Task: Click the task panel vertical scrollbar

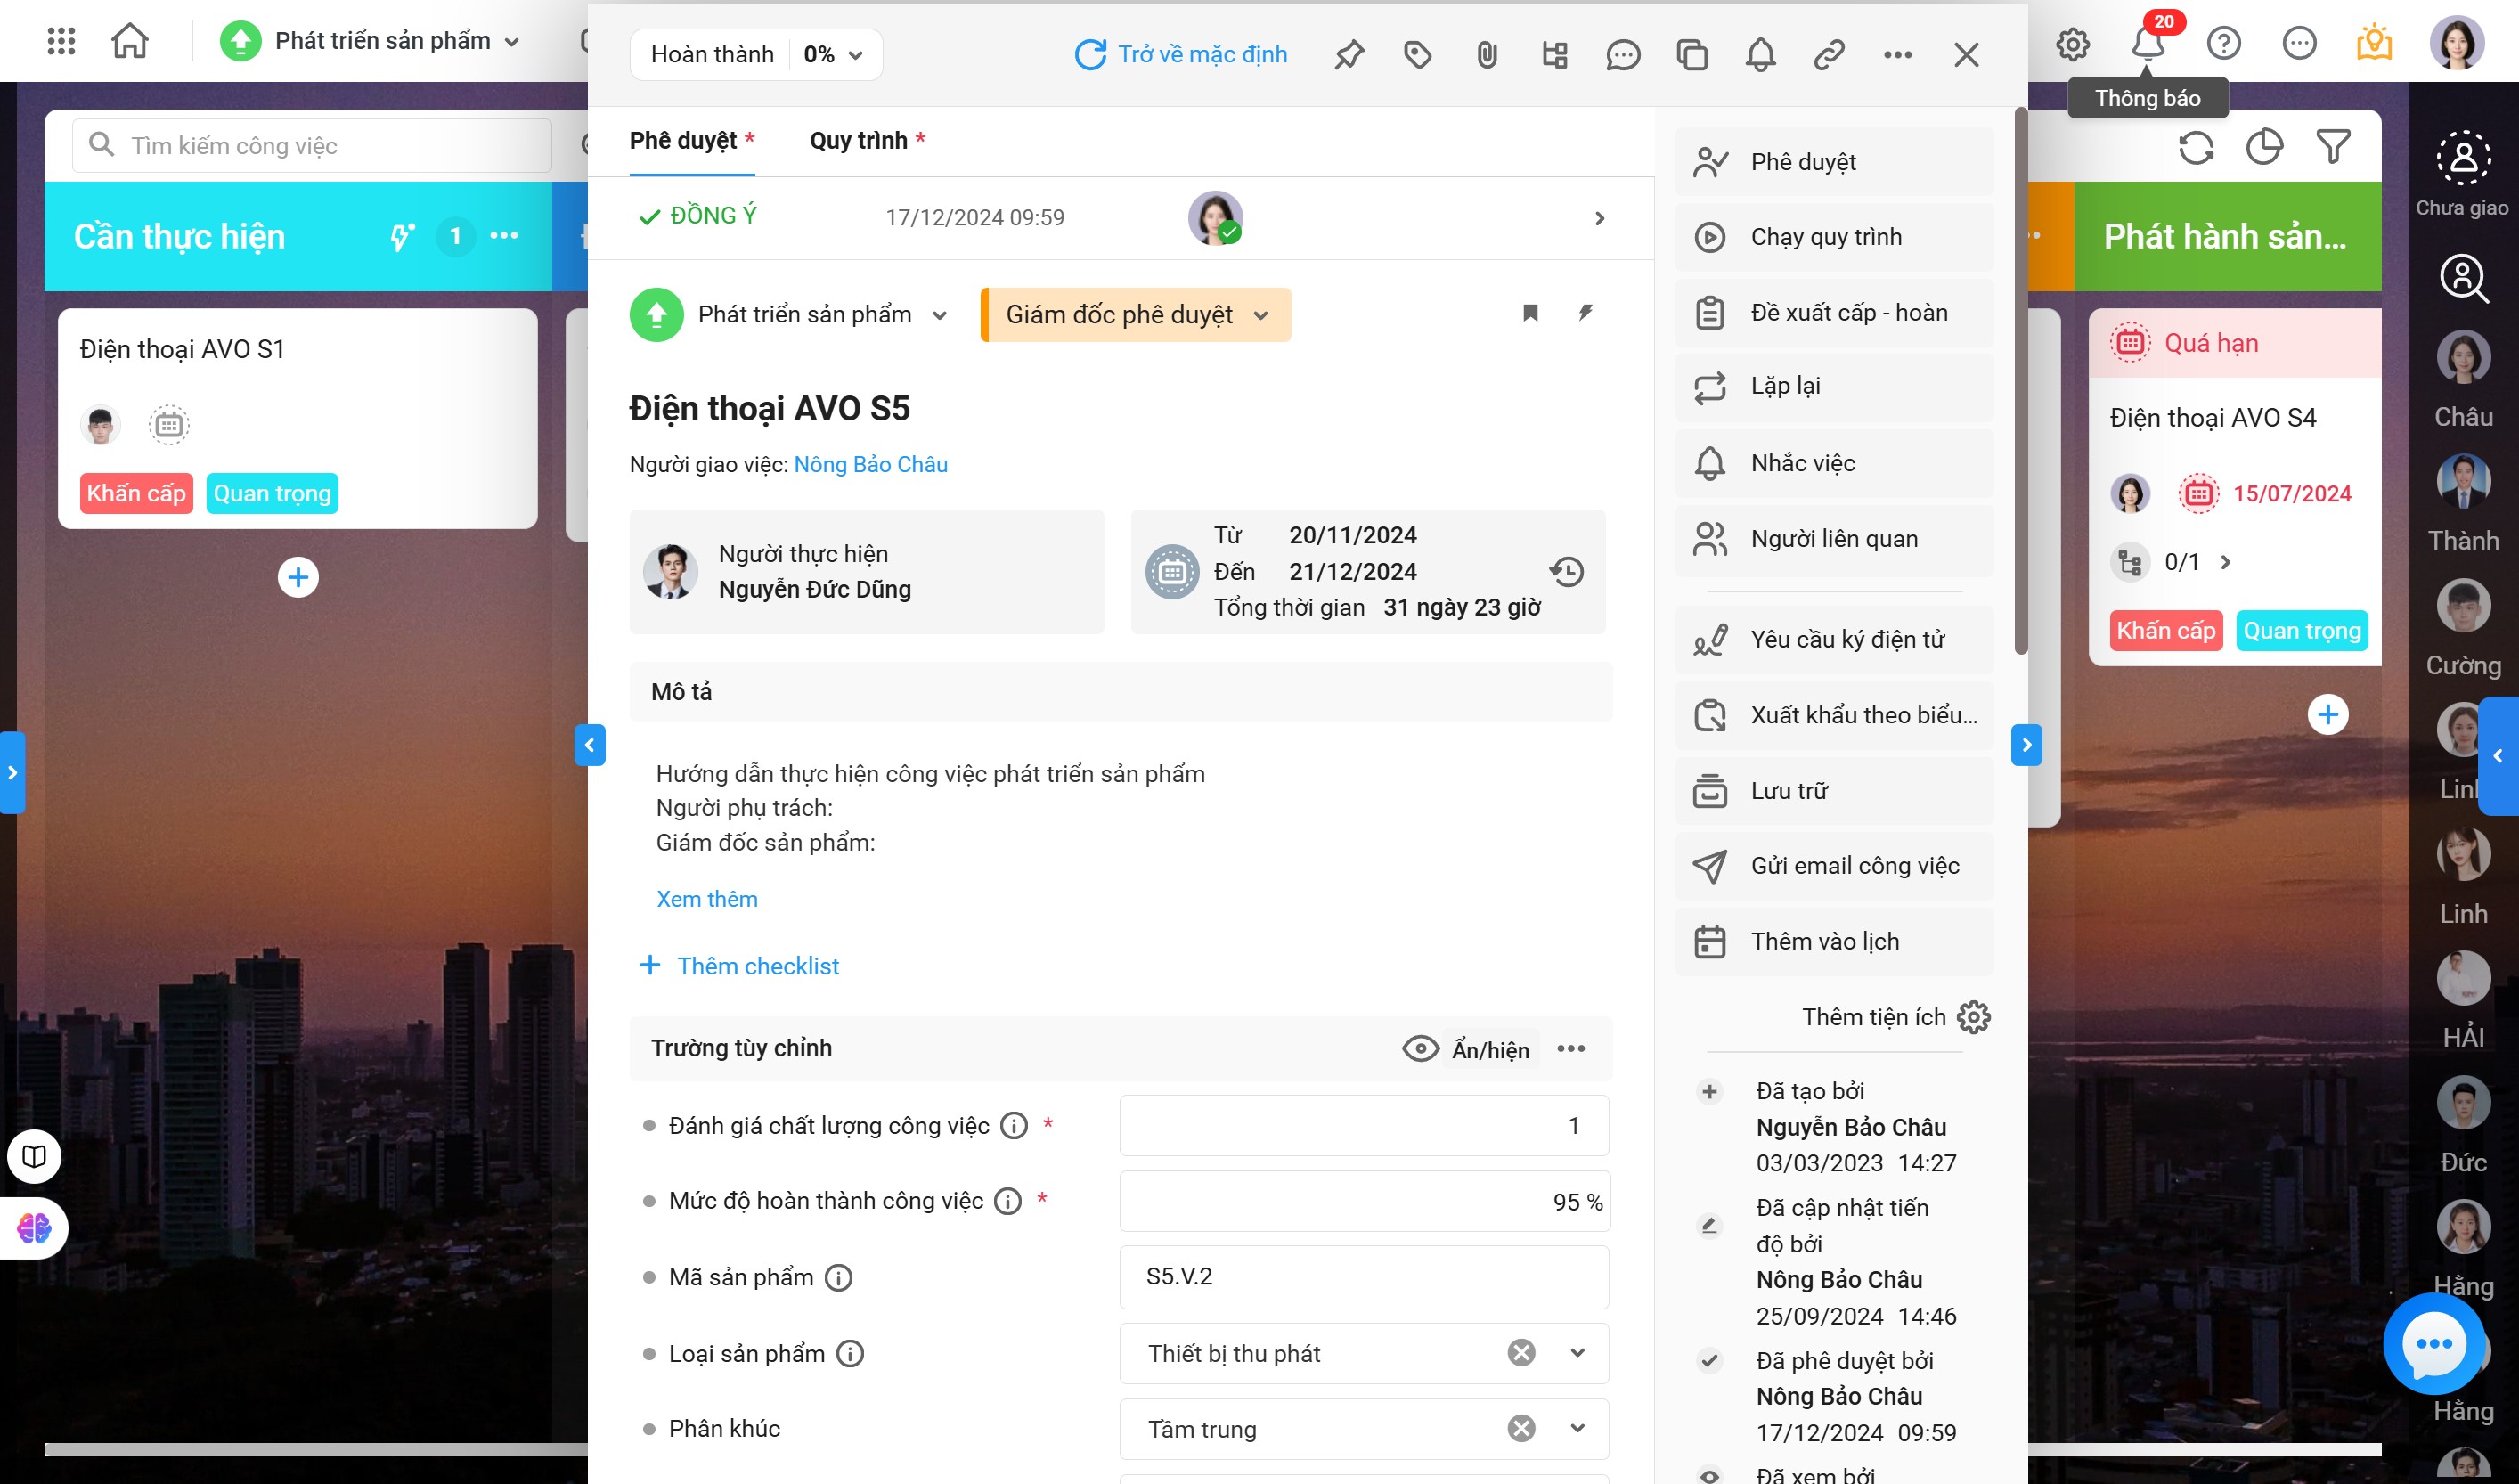Action: click(2020, 380)
